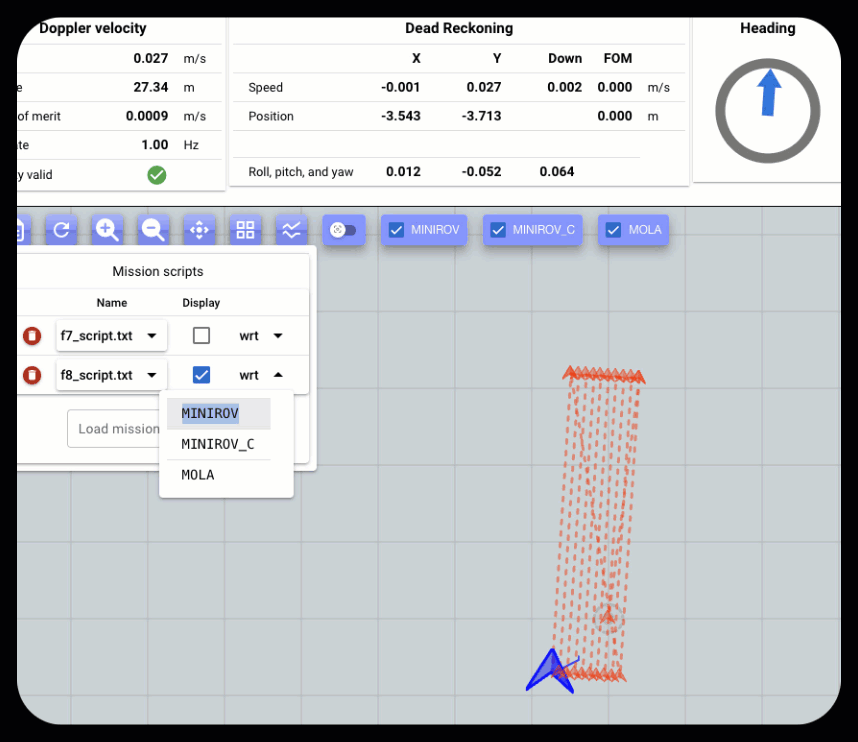Zoom out of the map
The height and width of the screenshot is (742, 858).
(x=153, y=230)
